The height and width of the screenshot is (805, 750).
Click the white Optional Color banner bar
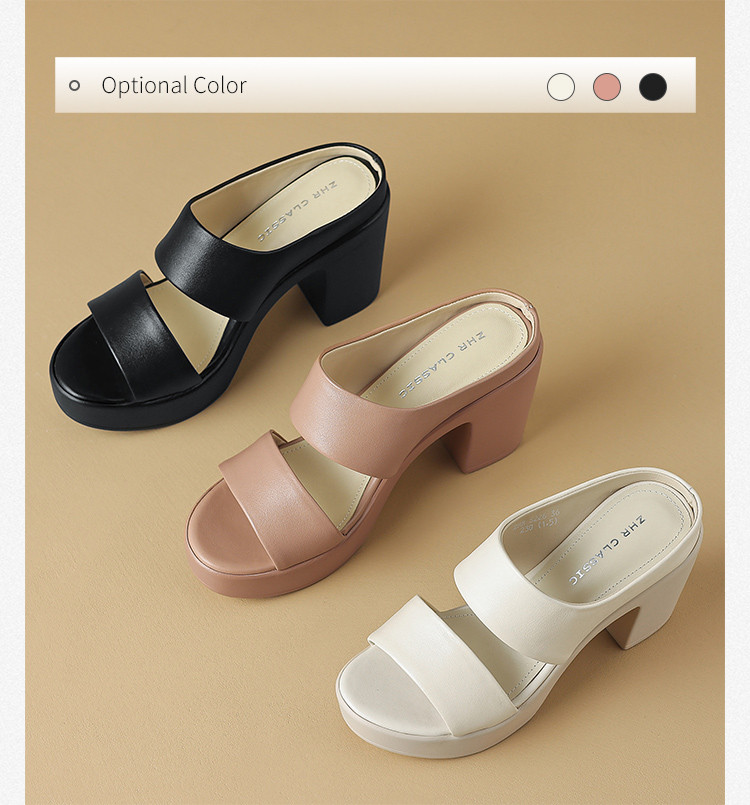[x=375, y=85]
